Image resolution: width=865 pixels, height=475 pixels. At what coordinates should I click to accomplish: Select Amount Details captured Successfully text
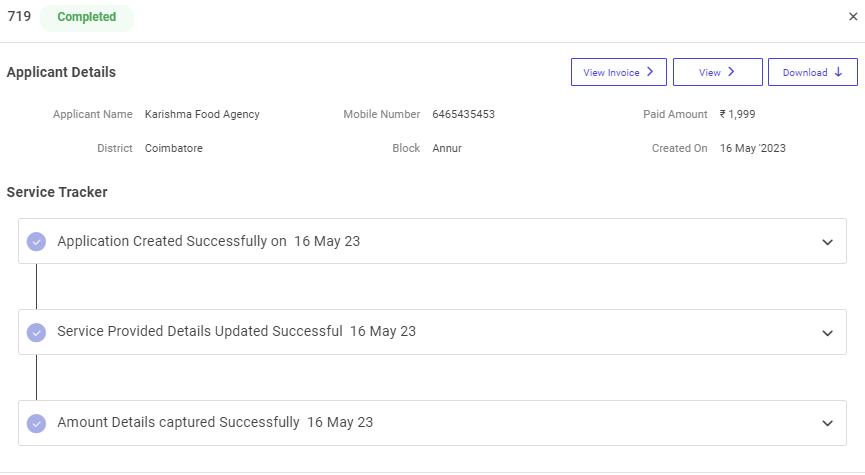click(x=178, y=423)
